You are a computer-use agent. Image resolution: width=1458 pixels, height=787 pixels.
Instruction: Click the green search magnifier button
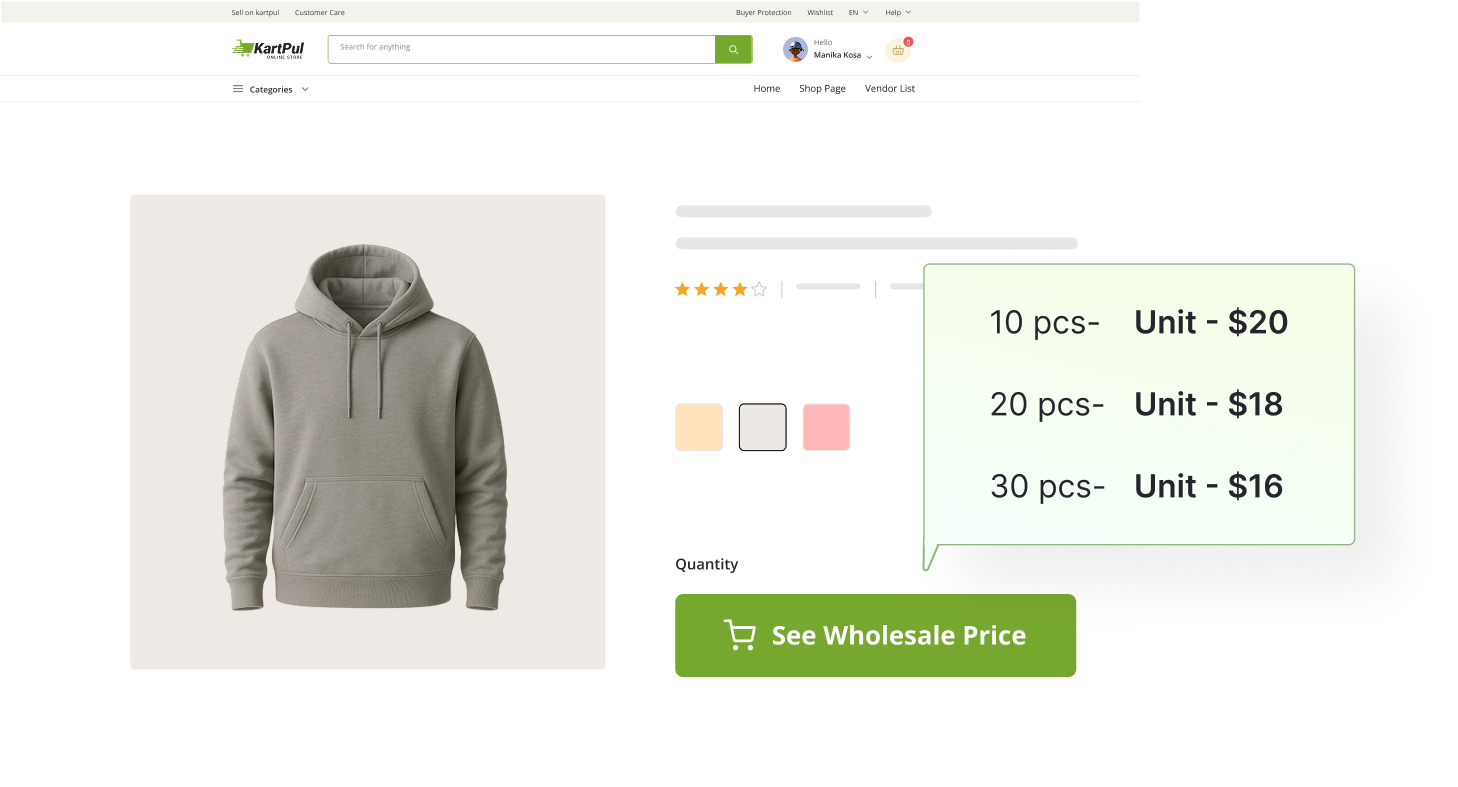coord(733,50)
